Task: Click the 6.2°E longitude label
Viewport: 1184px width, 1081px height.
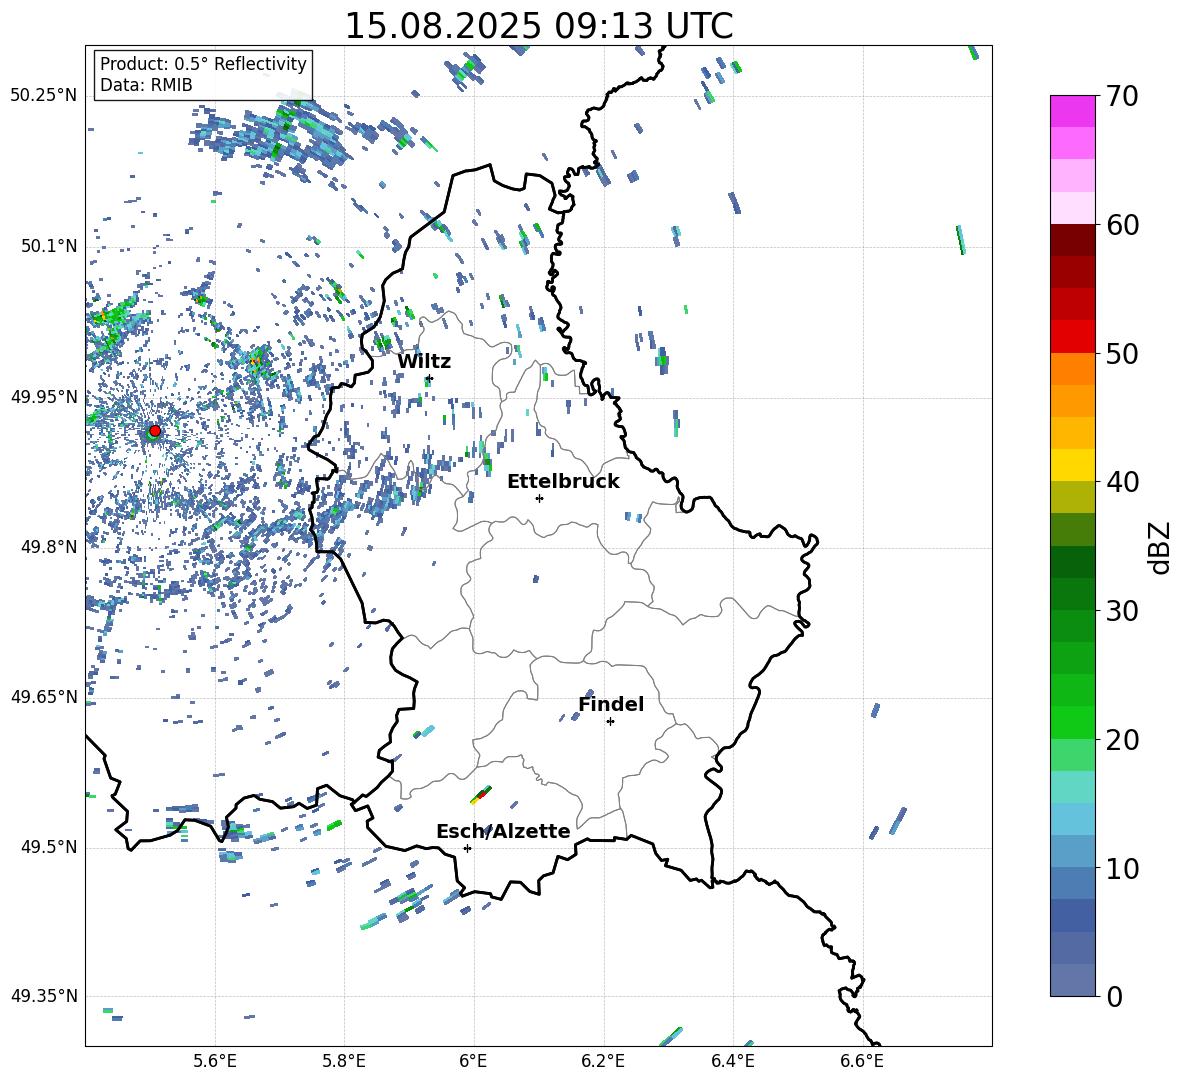Action: tap(603, 1061)
